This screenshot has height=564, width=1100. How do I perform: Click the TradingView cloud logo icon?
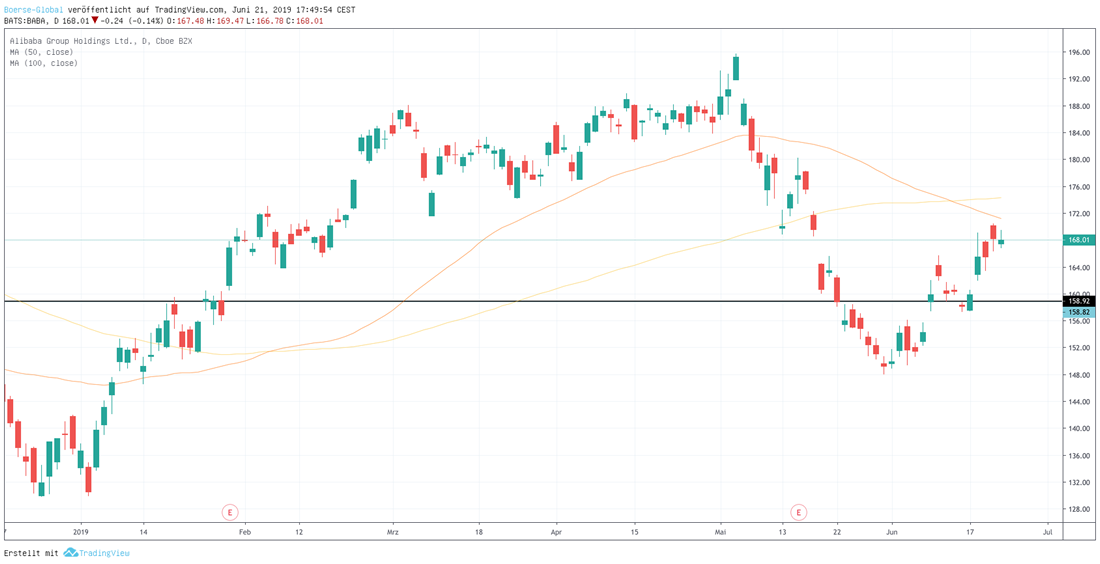[x=70, y=553]
